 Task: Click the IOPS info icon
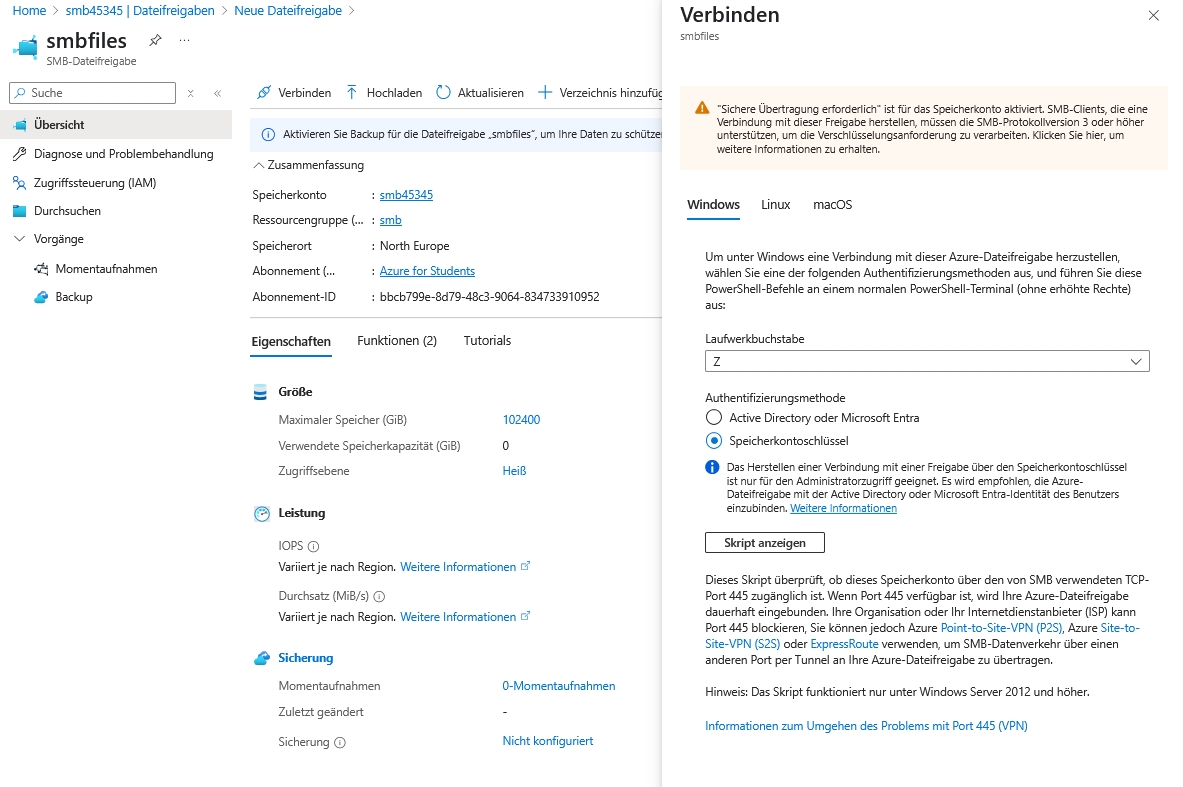click(x=313, y=547)
